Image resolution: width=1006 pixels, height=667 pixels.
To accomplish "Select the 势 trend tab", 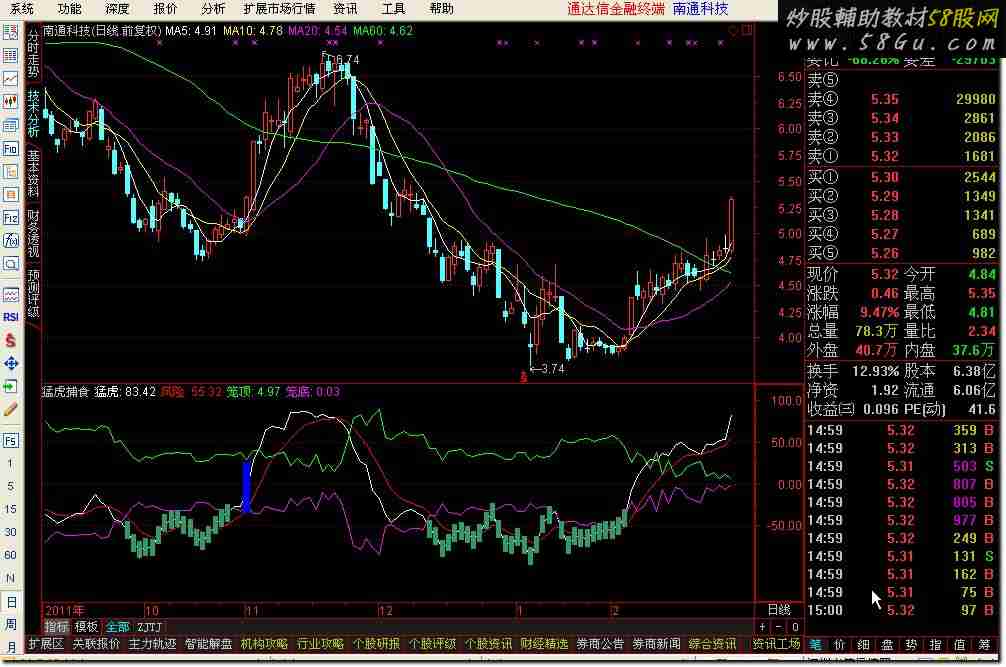I will pos(912,645).
